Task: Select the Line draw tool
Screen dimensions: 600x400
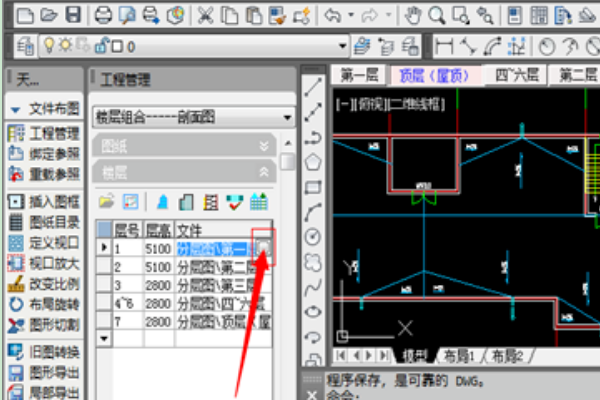Action: 313,87
